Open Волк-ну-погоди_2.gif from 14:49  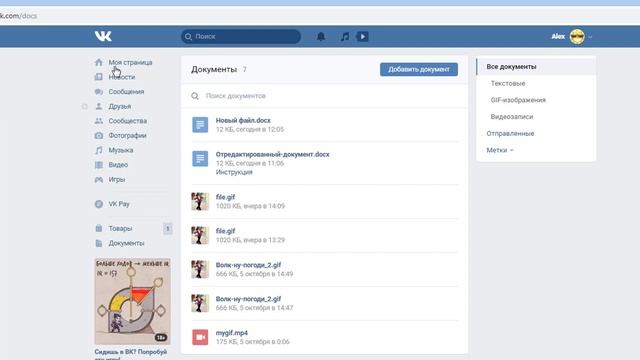click(x=248, y=265)
